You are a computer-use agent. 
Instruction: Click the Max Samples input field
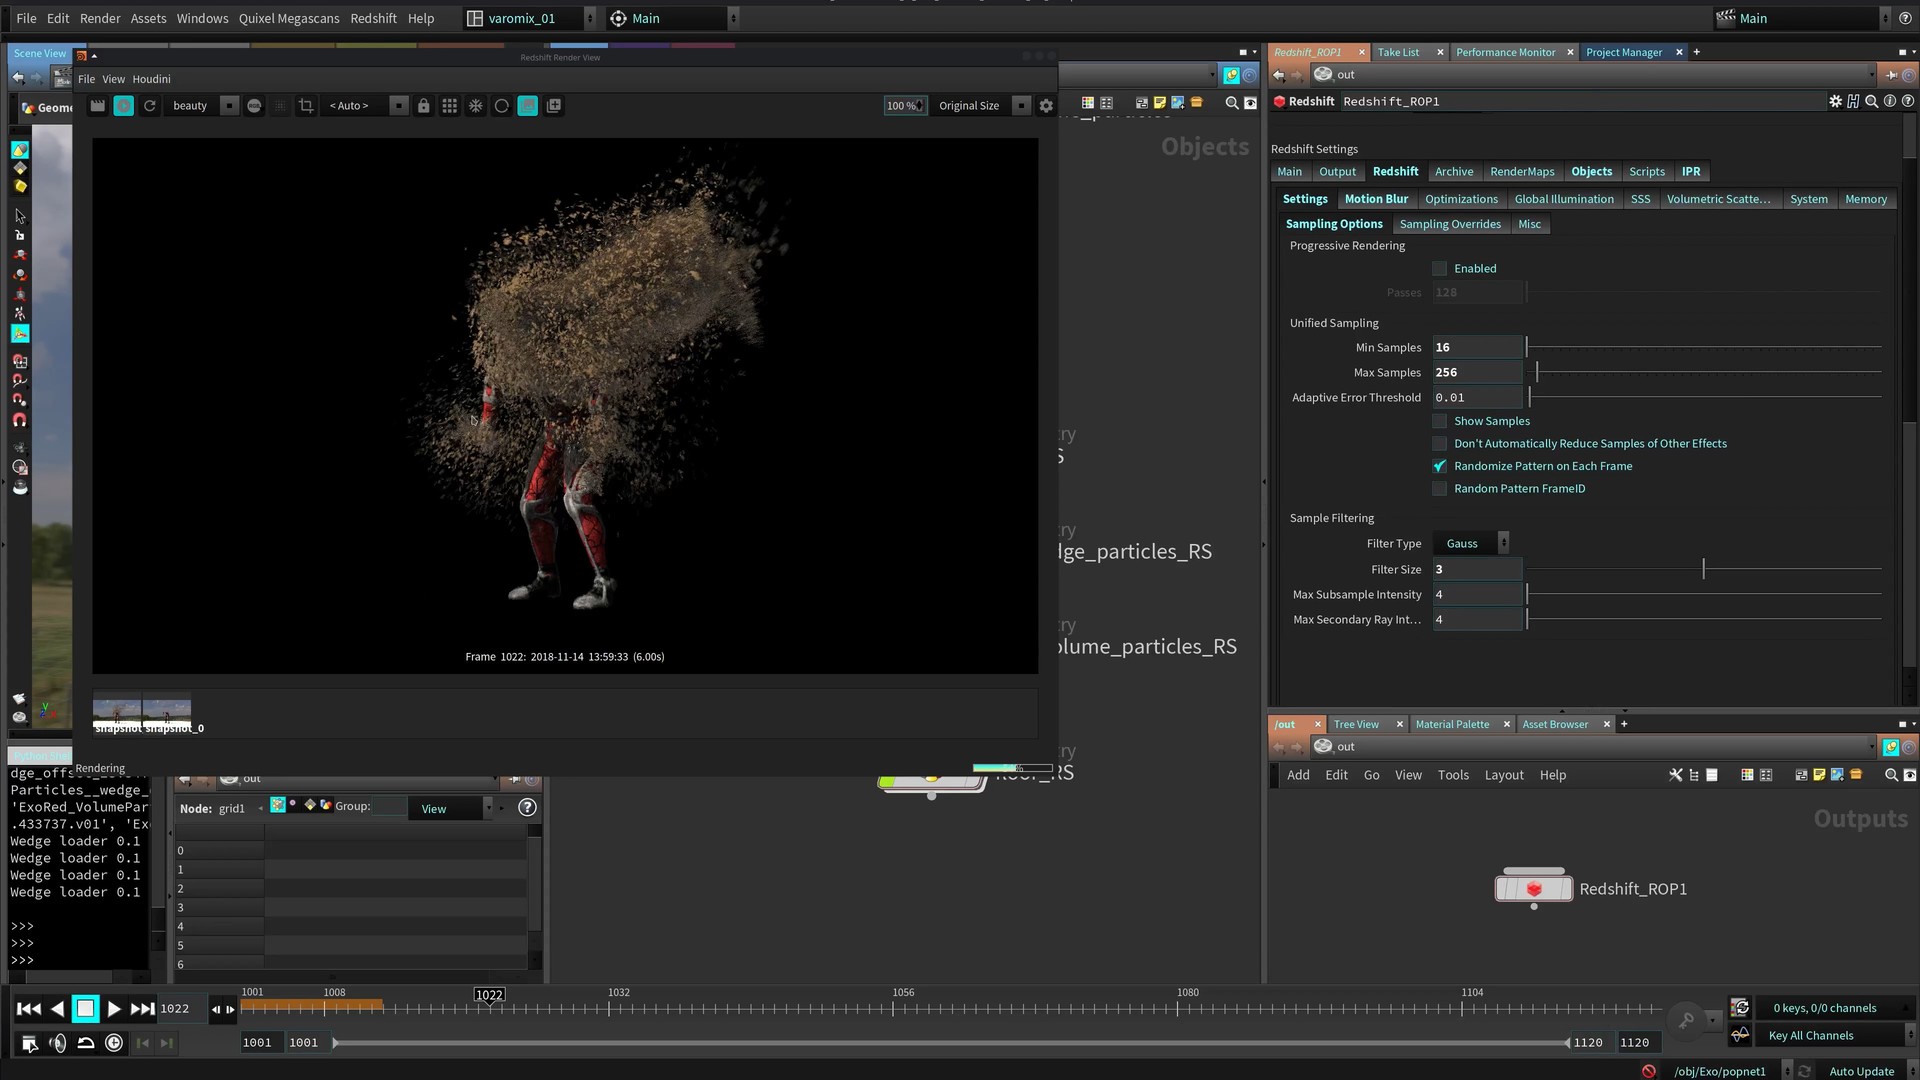[x=1477, y=373]
